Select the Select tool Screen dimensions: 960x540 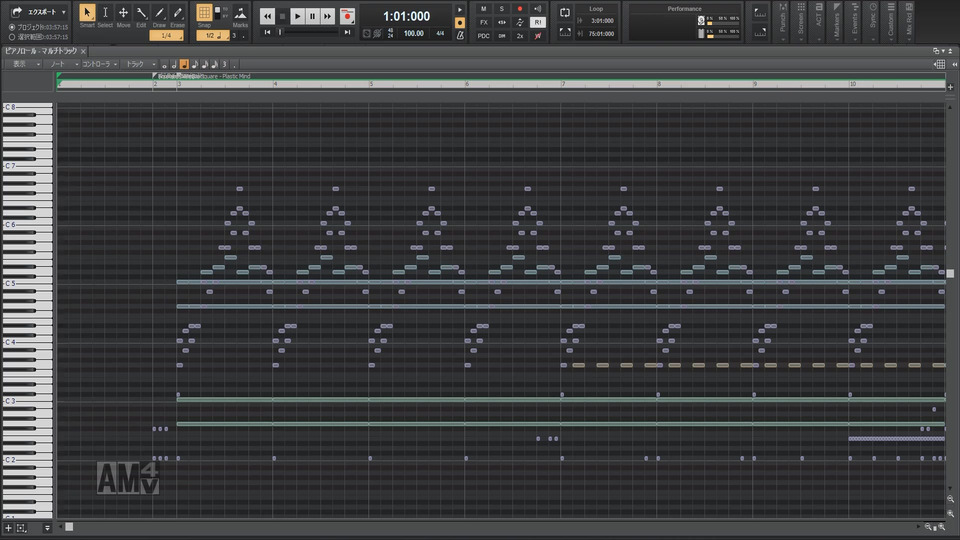click(x=105, y=13)
